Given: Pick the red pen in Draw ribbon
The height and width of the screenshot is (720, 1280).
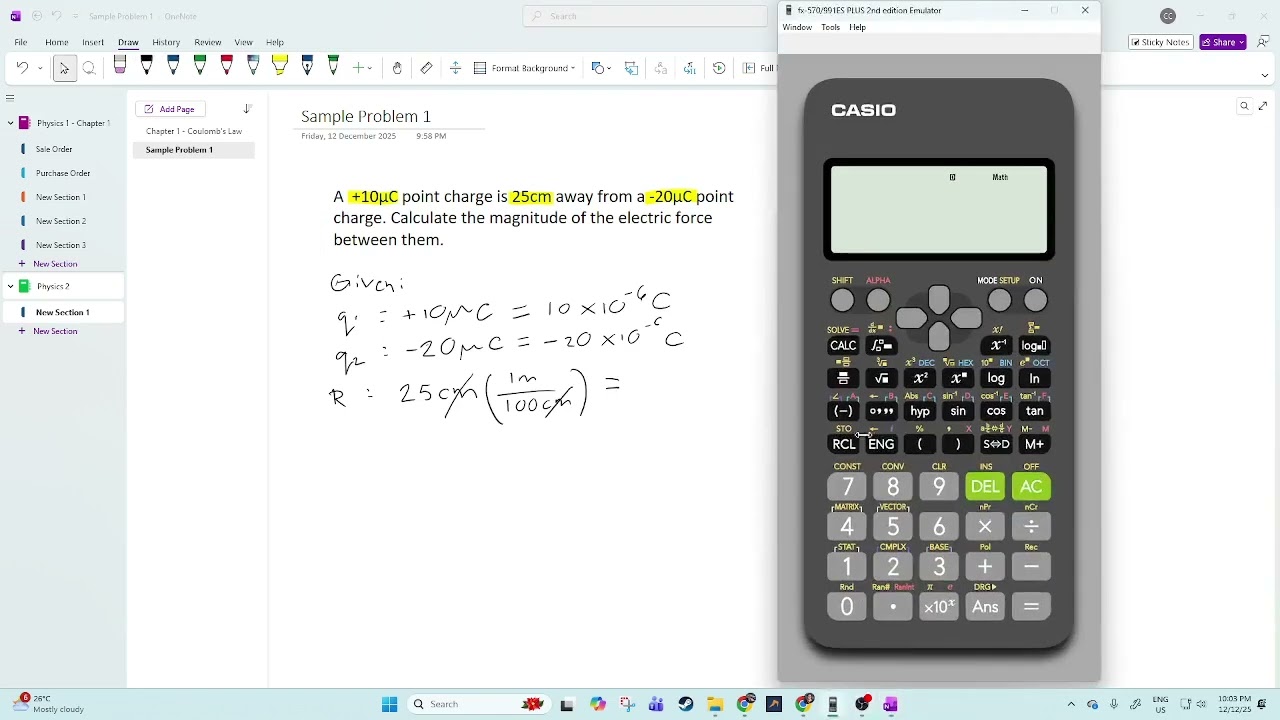Looking at the screenshot, I should 227,67.
